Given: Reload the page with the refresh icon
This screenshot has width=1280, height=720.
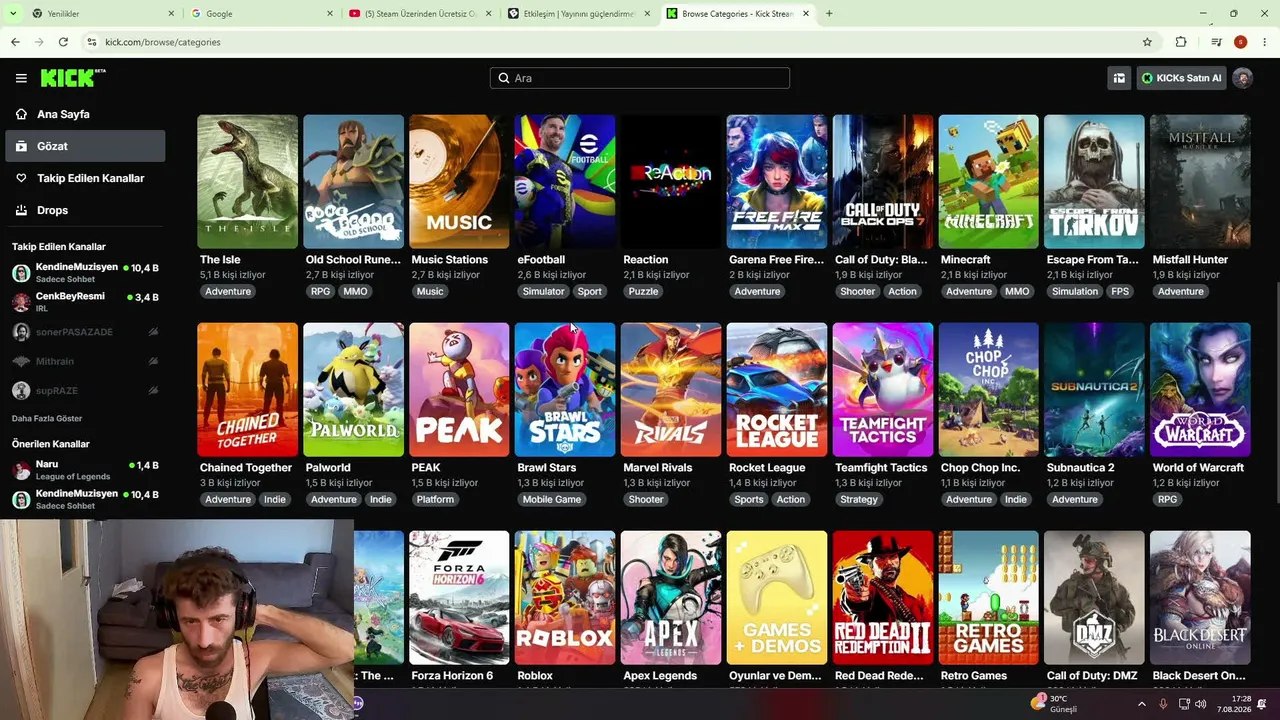Looking at the screenshot, I should tap(63, 42).
